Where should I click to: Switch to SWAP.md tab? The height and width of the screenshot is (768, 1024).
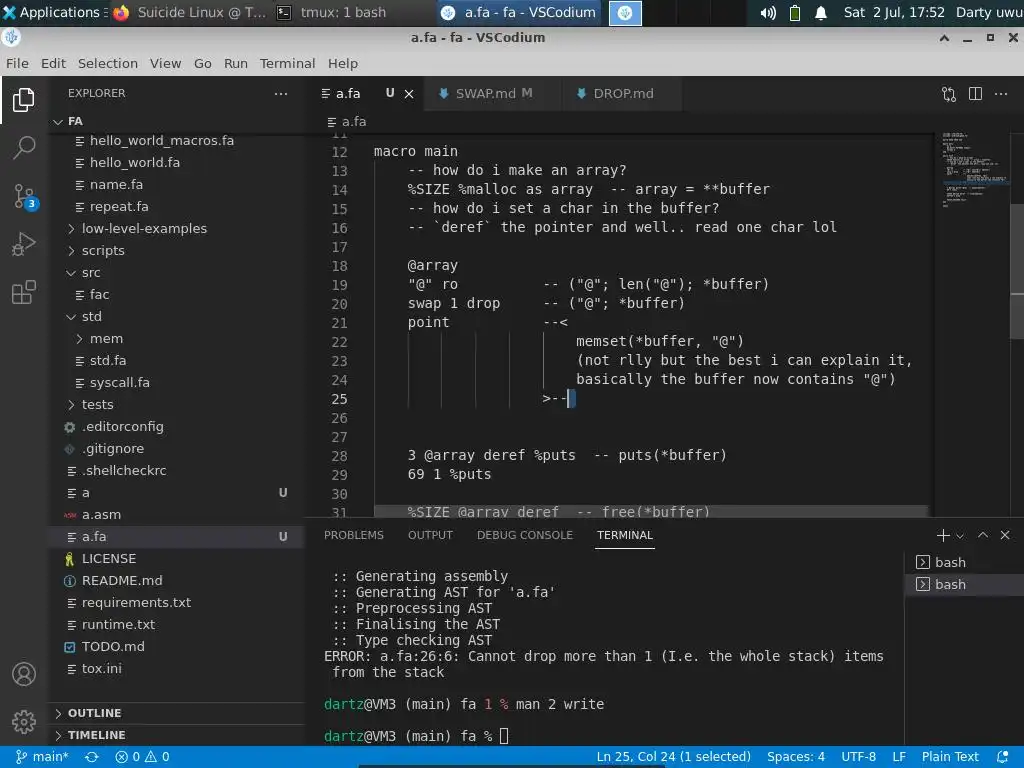tap(492, 93)
